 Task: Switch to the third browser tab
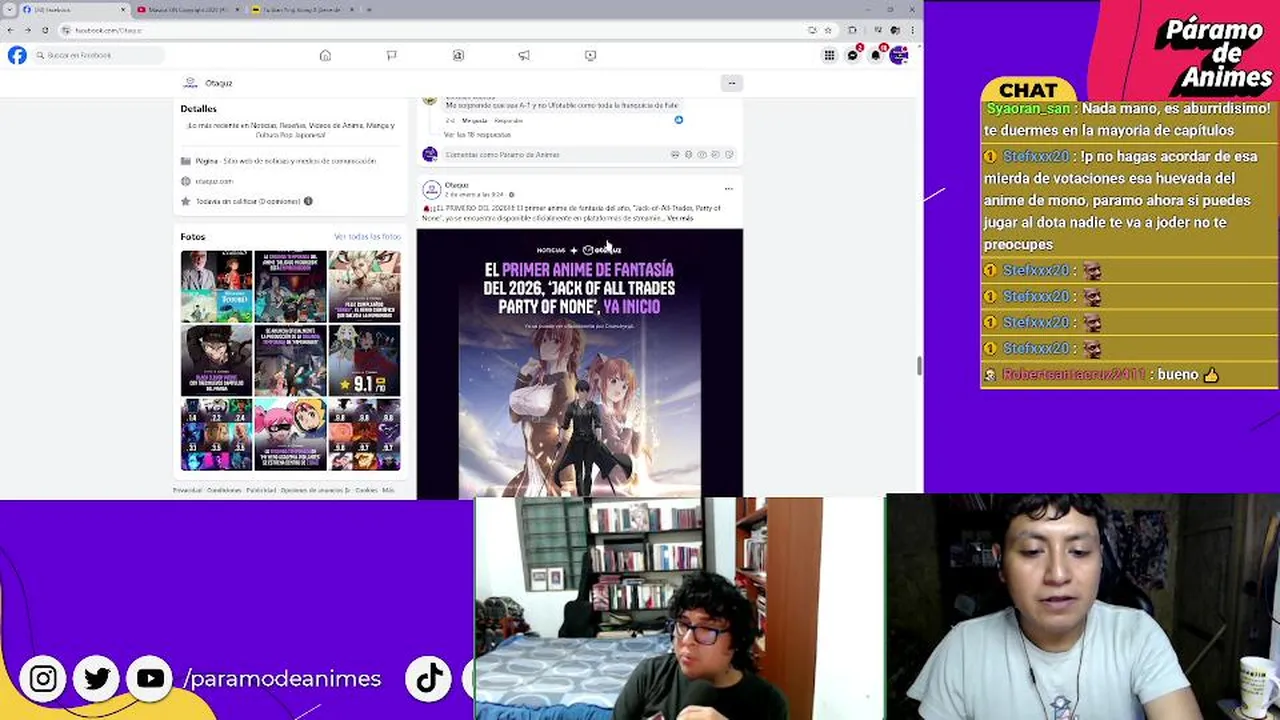point(300,9)
